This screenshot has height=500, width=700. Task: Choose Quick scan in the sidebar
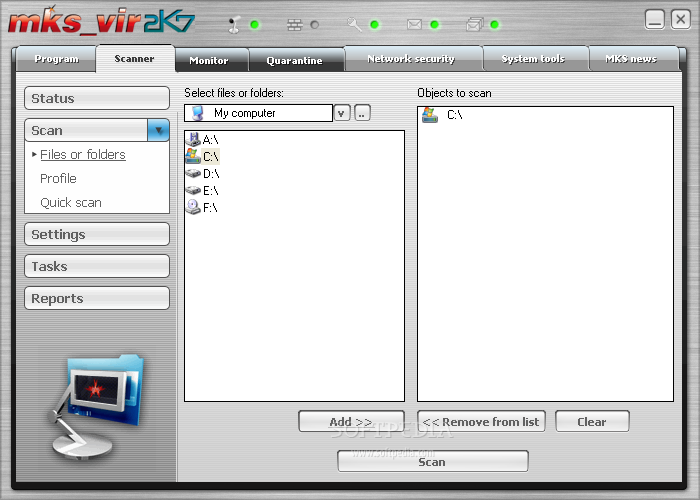(71, 203)
